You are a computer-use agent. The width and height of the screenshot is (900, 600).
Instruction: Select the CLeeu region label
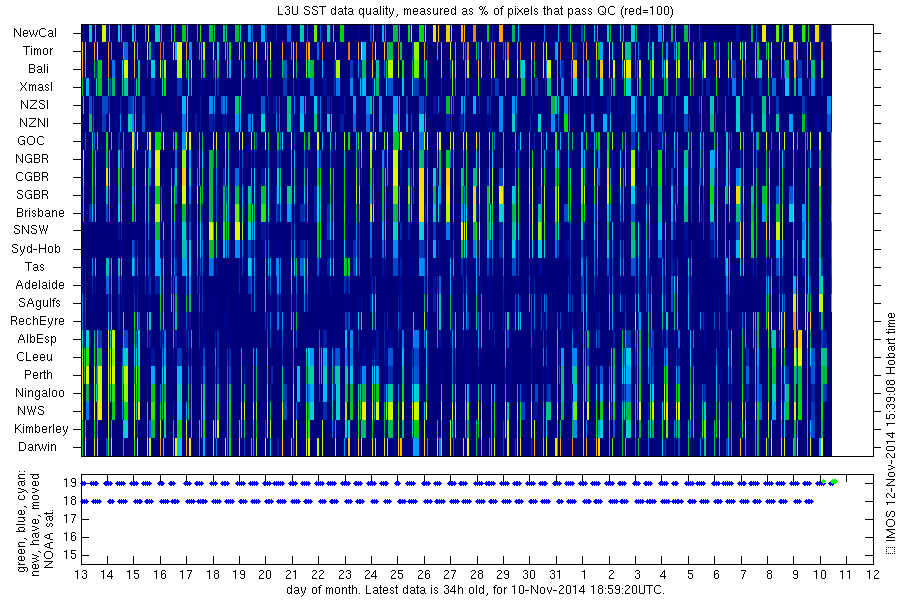pyautogui.click(x=34, y=357)
